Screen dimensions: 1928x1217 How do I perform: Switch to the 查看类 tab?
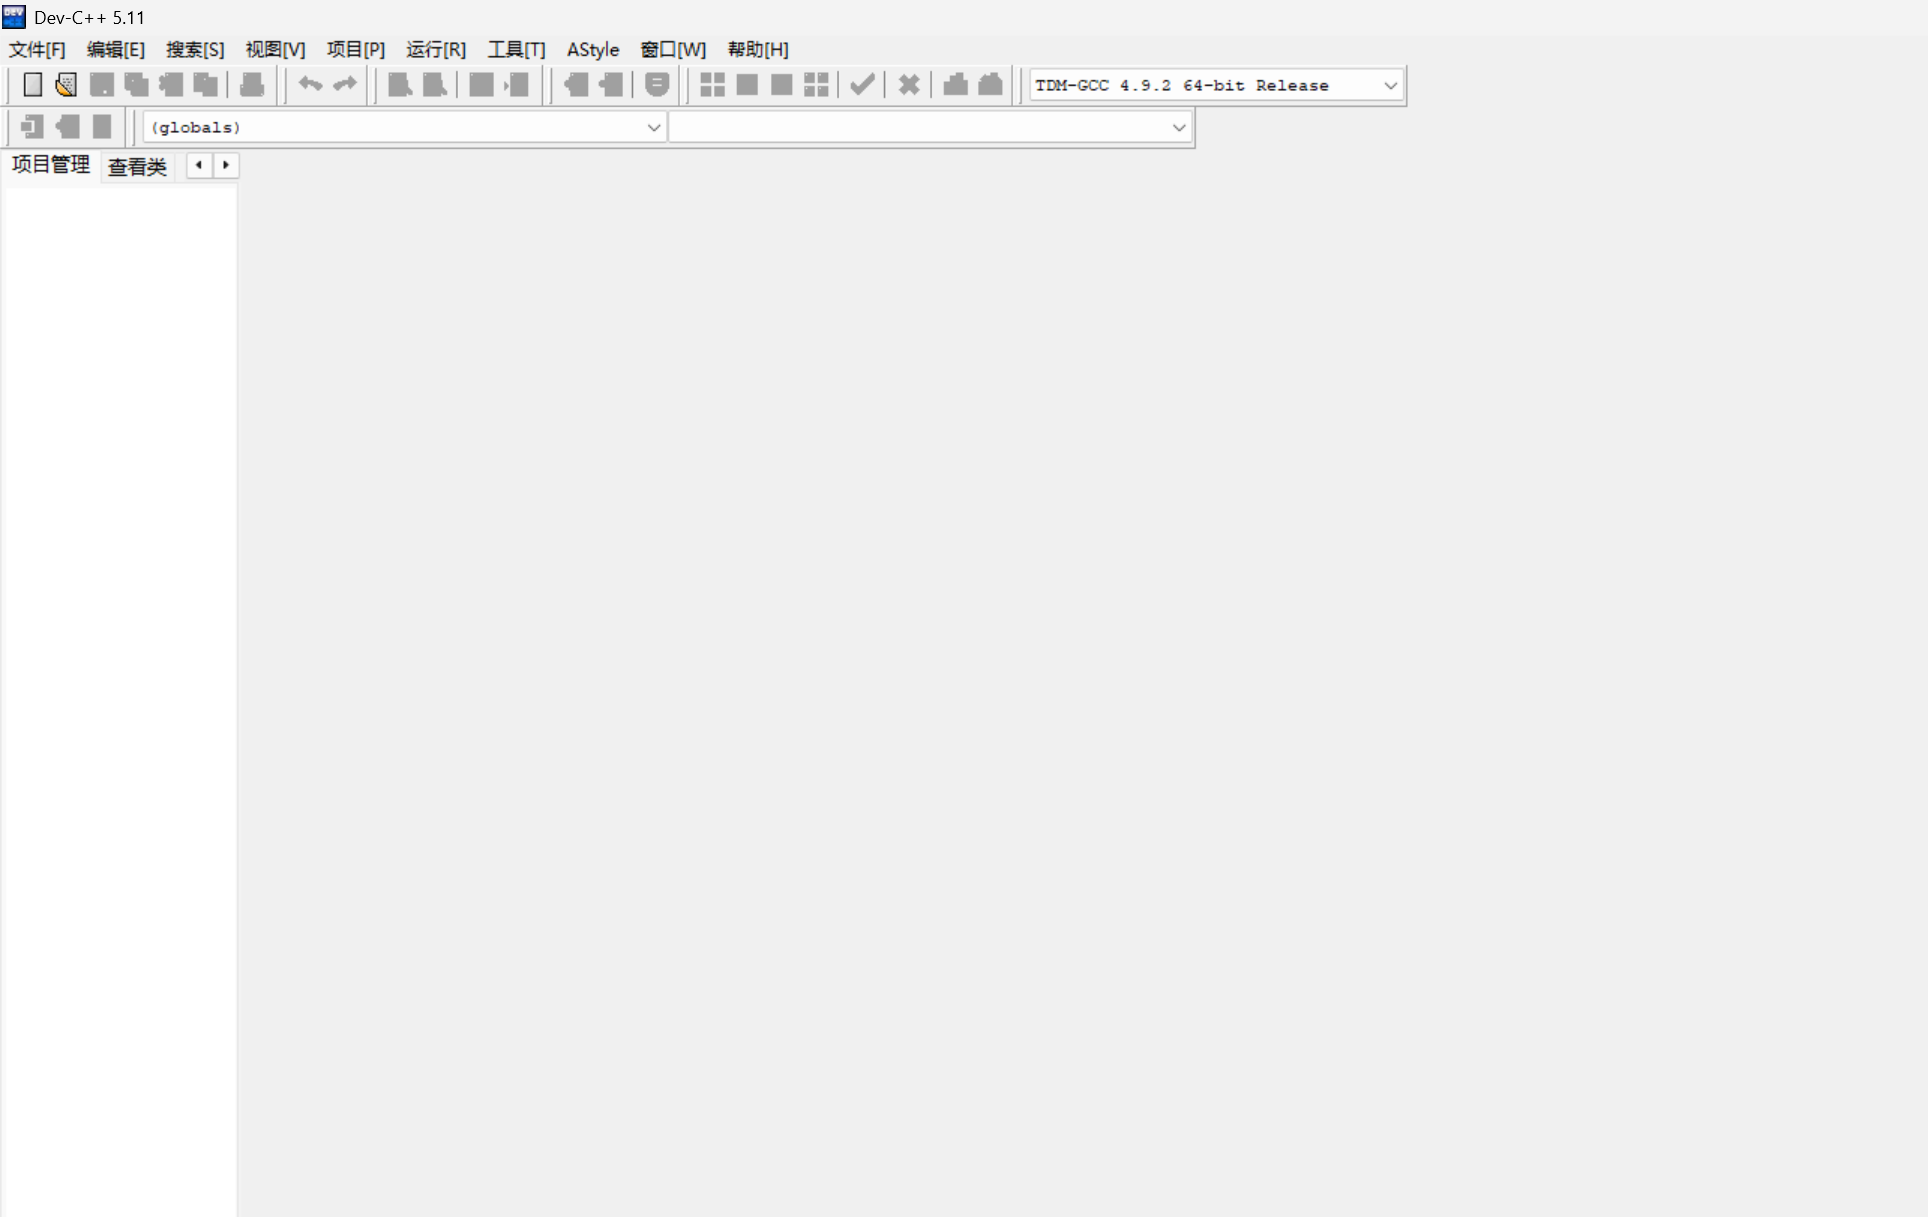pyautogui.click(x=137, y=167)
